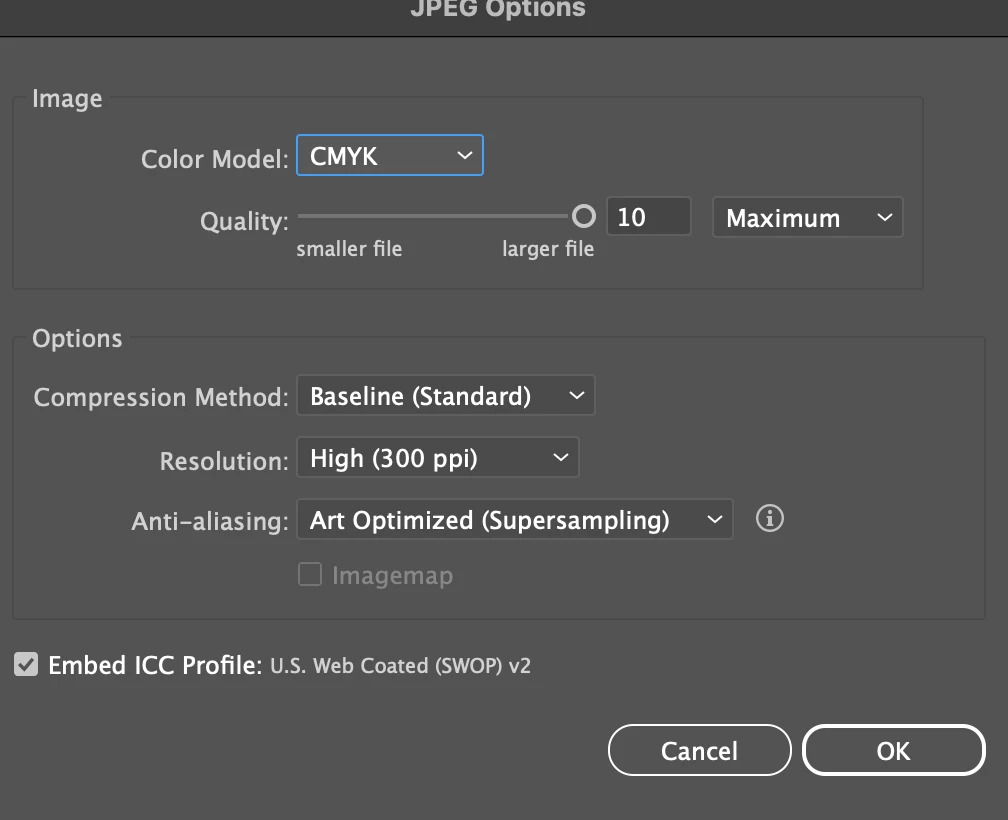Click the chevron arrow beside Art Optimized
Screen dimensions: 1008x820
point(715,519)
